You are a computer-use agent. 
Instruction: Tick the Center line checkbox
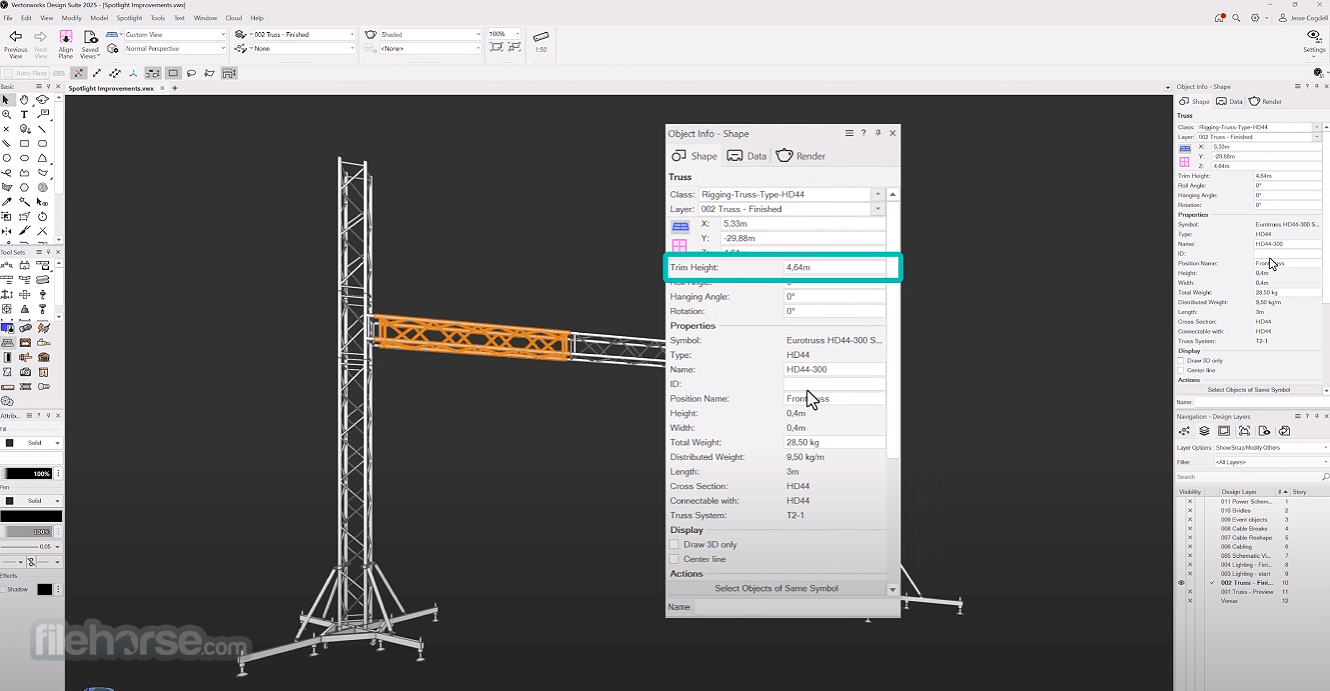click(674, 559)
